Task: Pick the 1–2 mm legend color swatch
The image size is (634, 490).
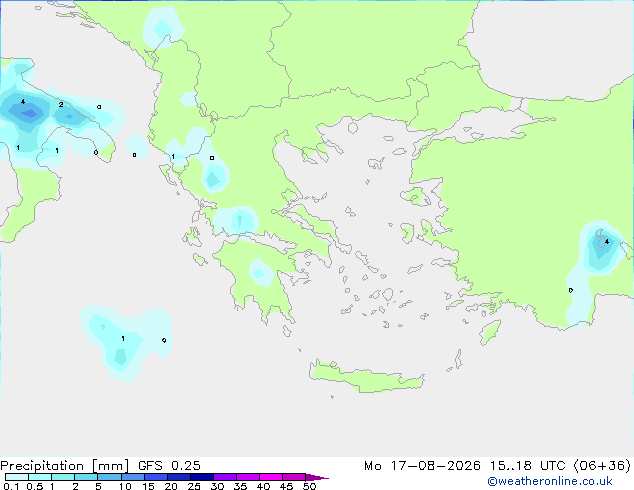Action: [63, 477]
